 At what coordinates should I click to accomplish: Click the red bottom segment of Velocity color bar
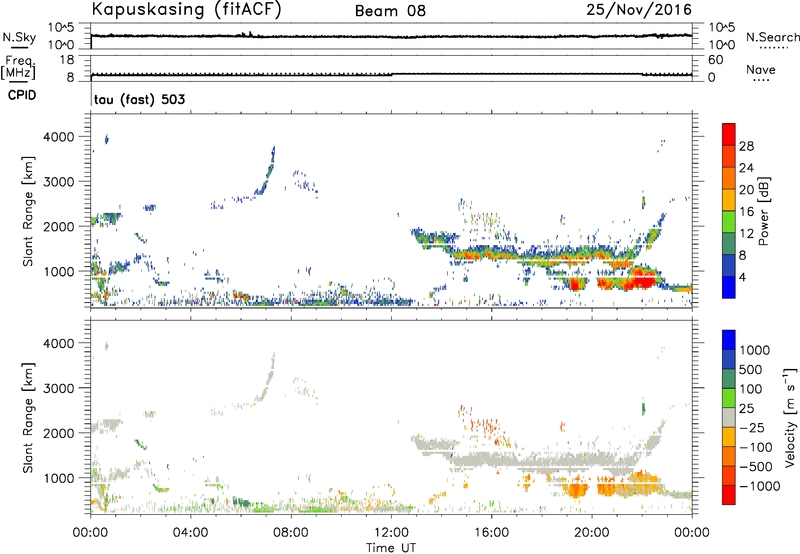[x=729, y=495]
